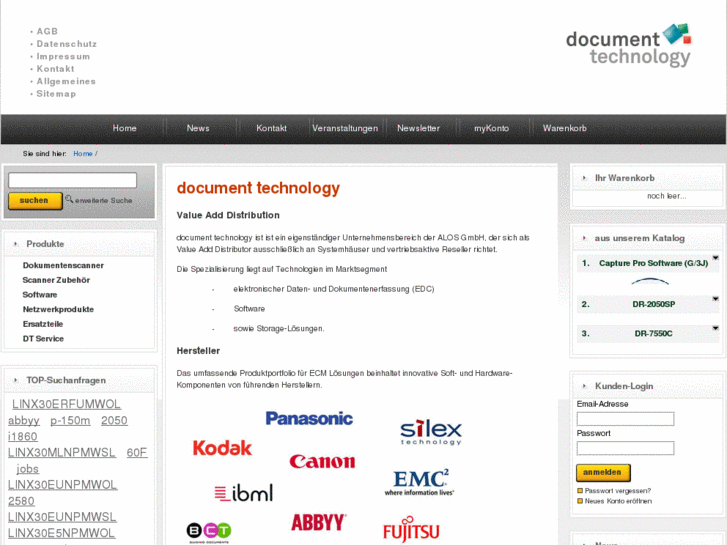Open the DR-7550C catalog item
Screen dimensions: 727x545
coord(654,333)
